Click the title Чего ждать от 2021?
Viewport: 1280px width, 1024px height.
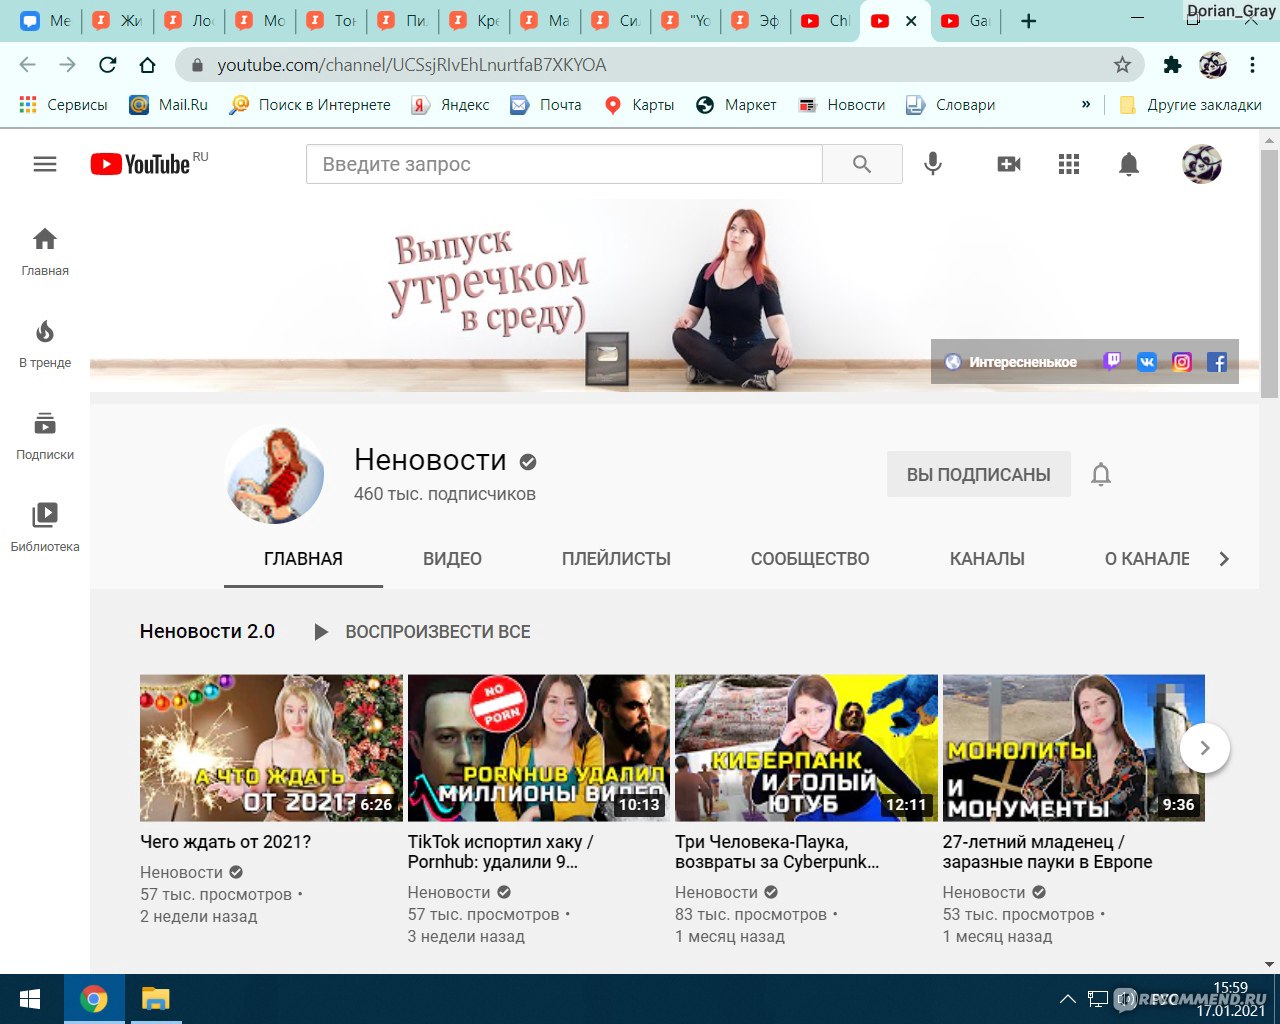point(226,842)
